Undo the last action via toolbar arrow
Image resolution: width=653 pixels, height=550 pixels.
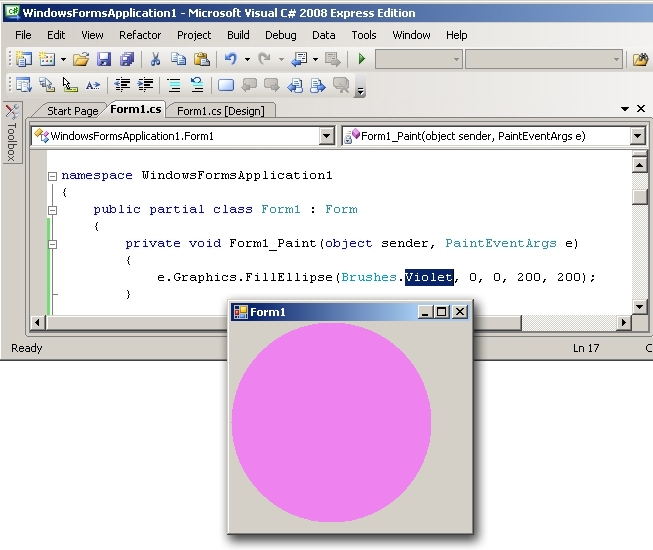(231, 59)
